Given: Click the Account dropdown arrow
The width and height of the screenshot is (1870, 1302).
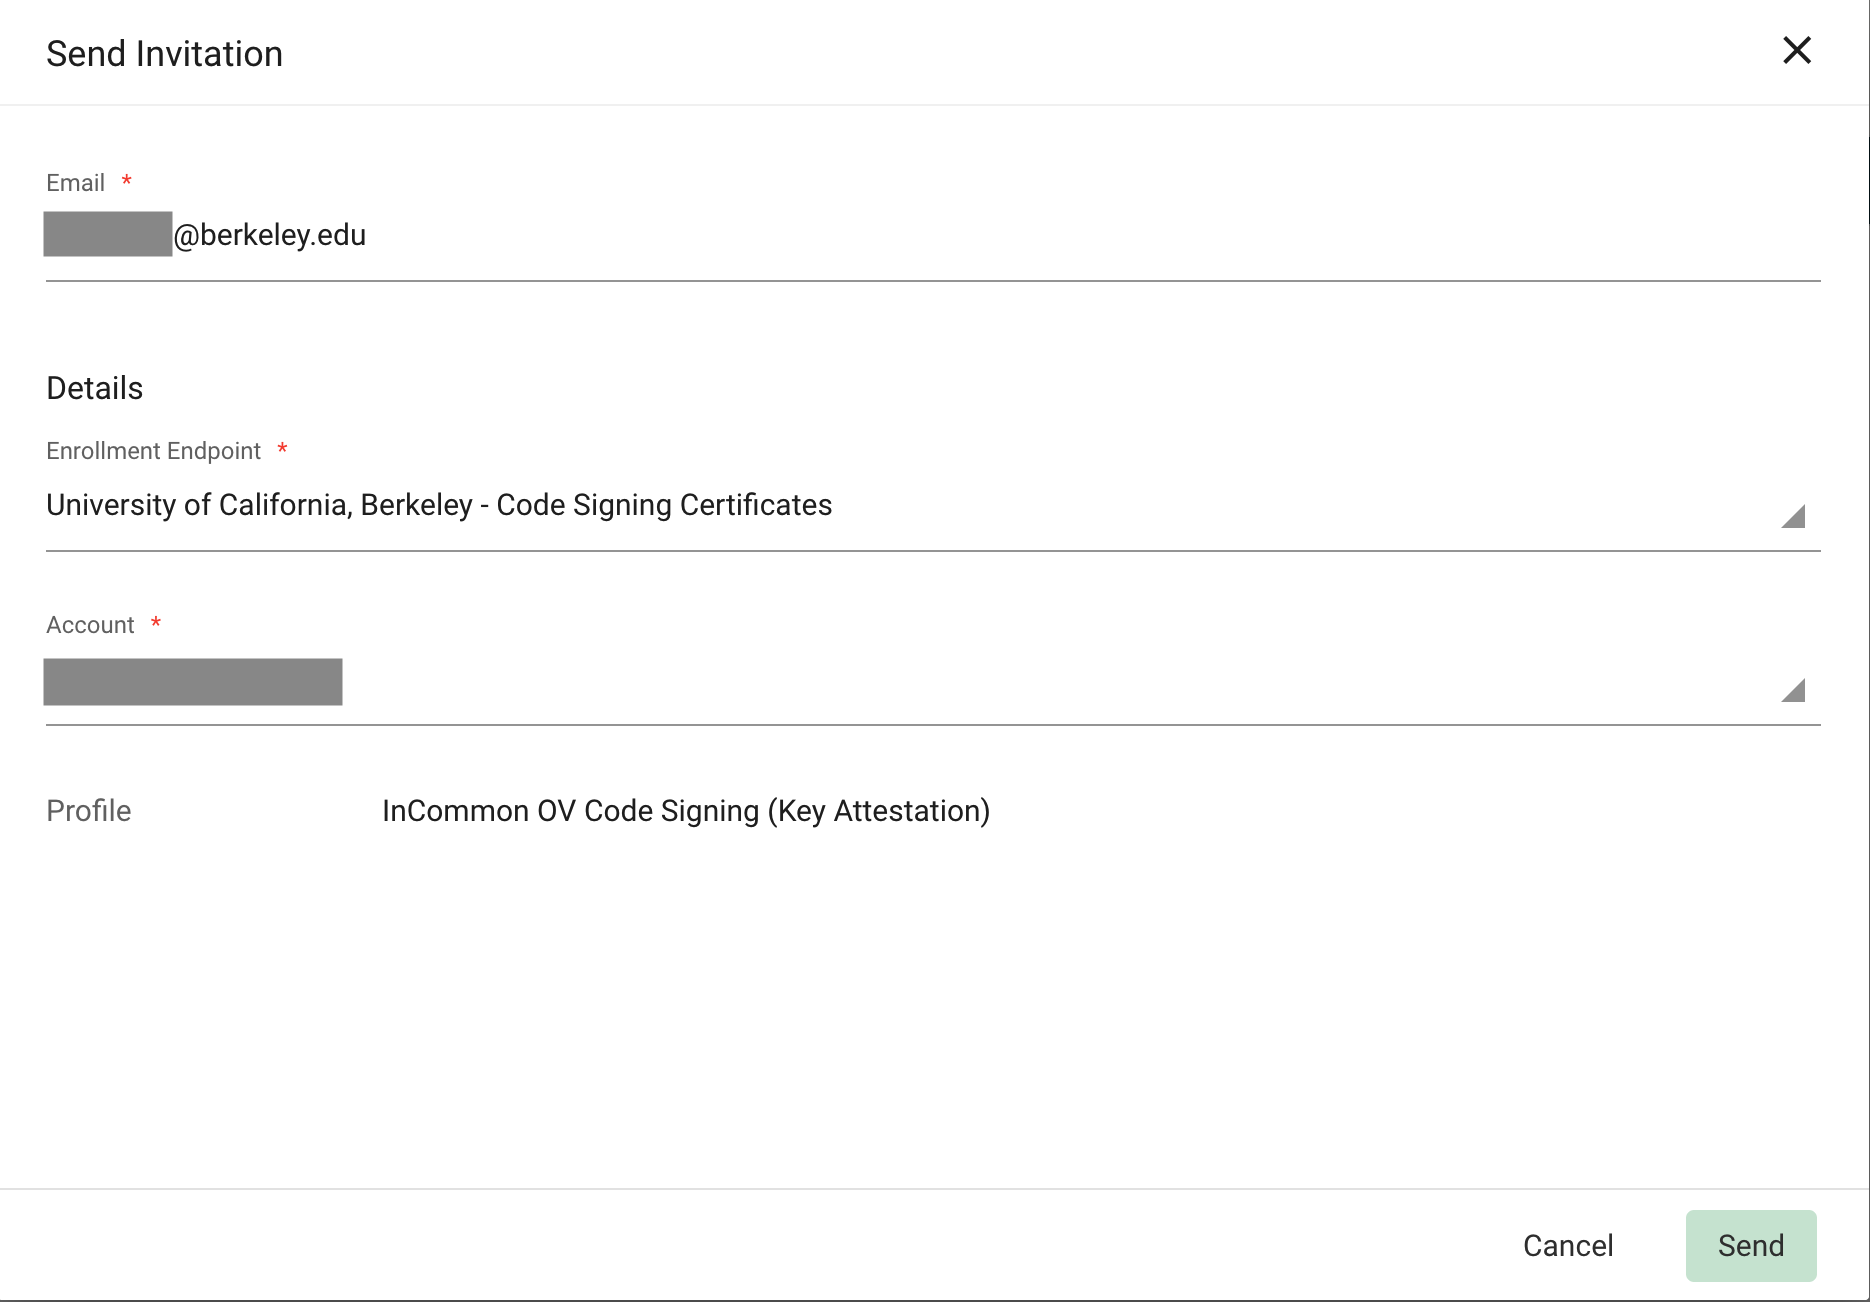Looking at the screenshot, I should click(1793, 690).
